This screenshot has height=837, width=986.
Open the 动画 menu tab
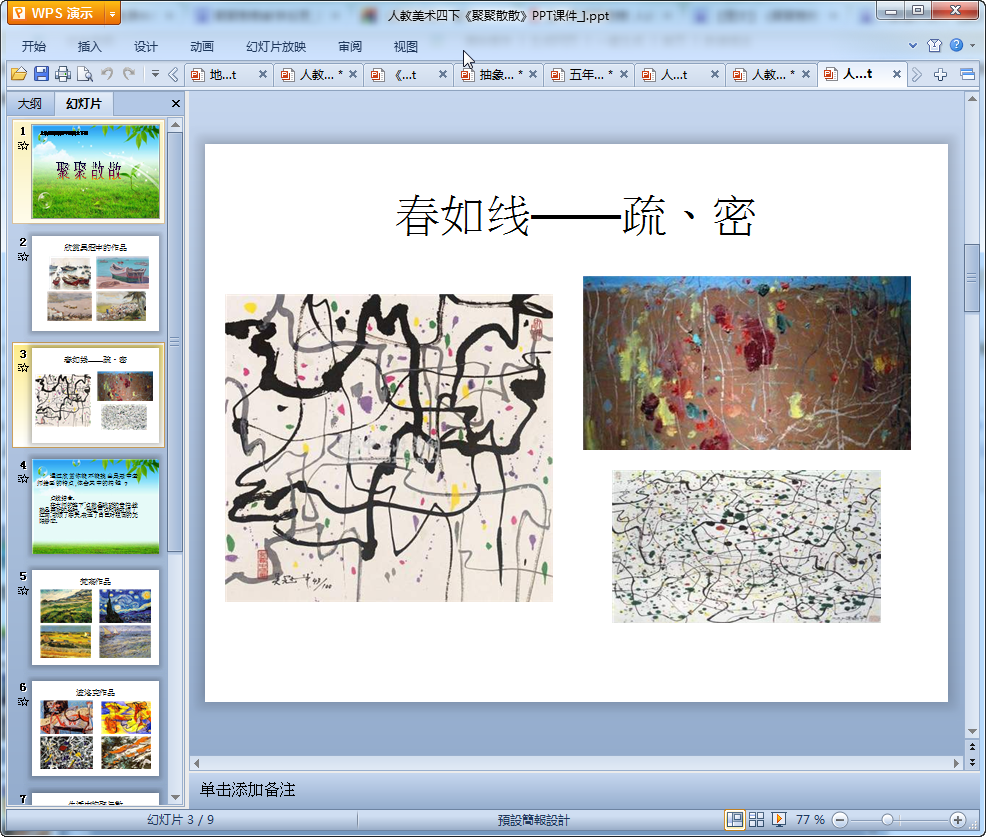pos(202,47)
